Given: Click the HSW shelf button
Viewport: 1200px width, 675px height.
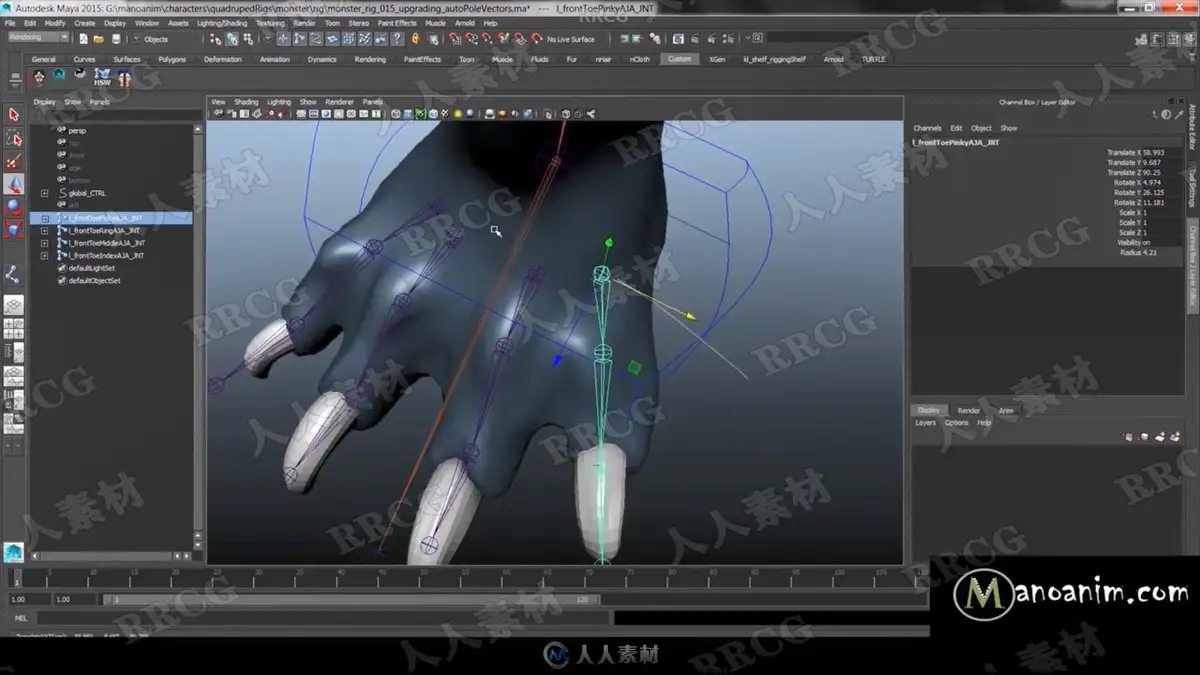Looking at the screenshot, I should coord(102,77).
